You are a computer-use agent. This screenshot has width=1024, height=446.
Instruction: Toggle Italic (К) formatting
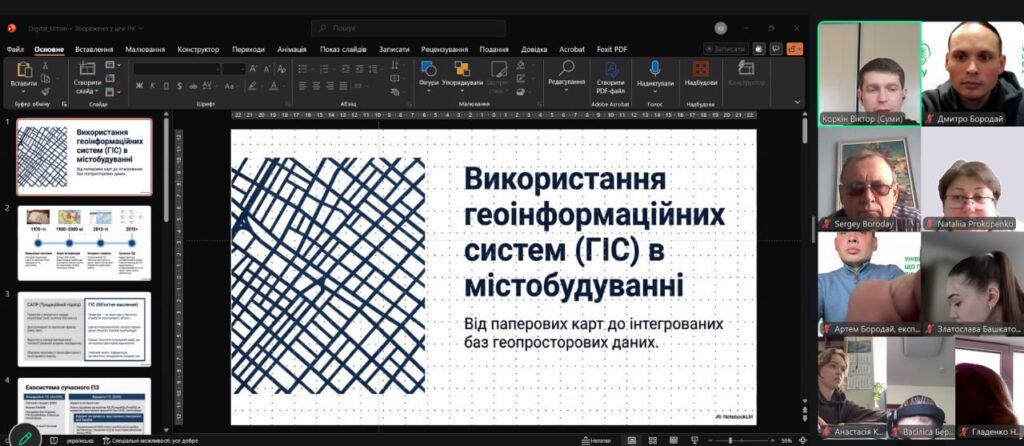click(x=153, y=86)
